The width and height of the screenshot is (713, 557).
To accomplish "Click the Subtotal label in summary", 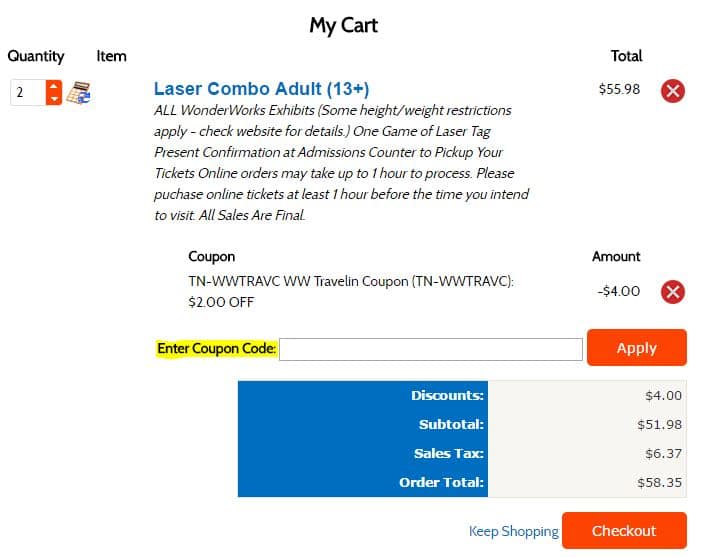I will (x=451, y=424).
